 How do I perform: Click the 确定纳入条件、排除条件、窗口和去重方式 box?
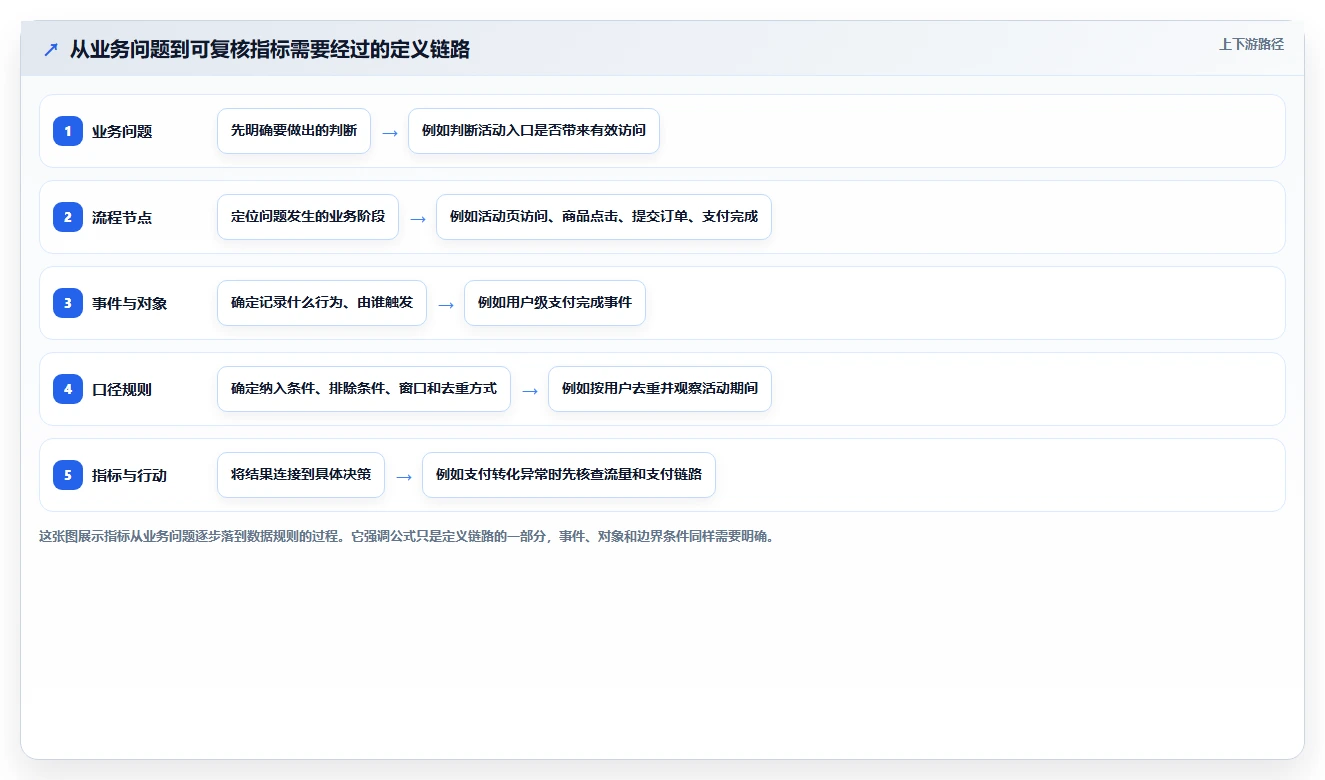[364, 389]
